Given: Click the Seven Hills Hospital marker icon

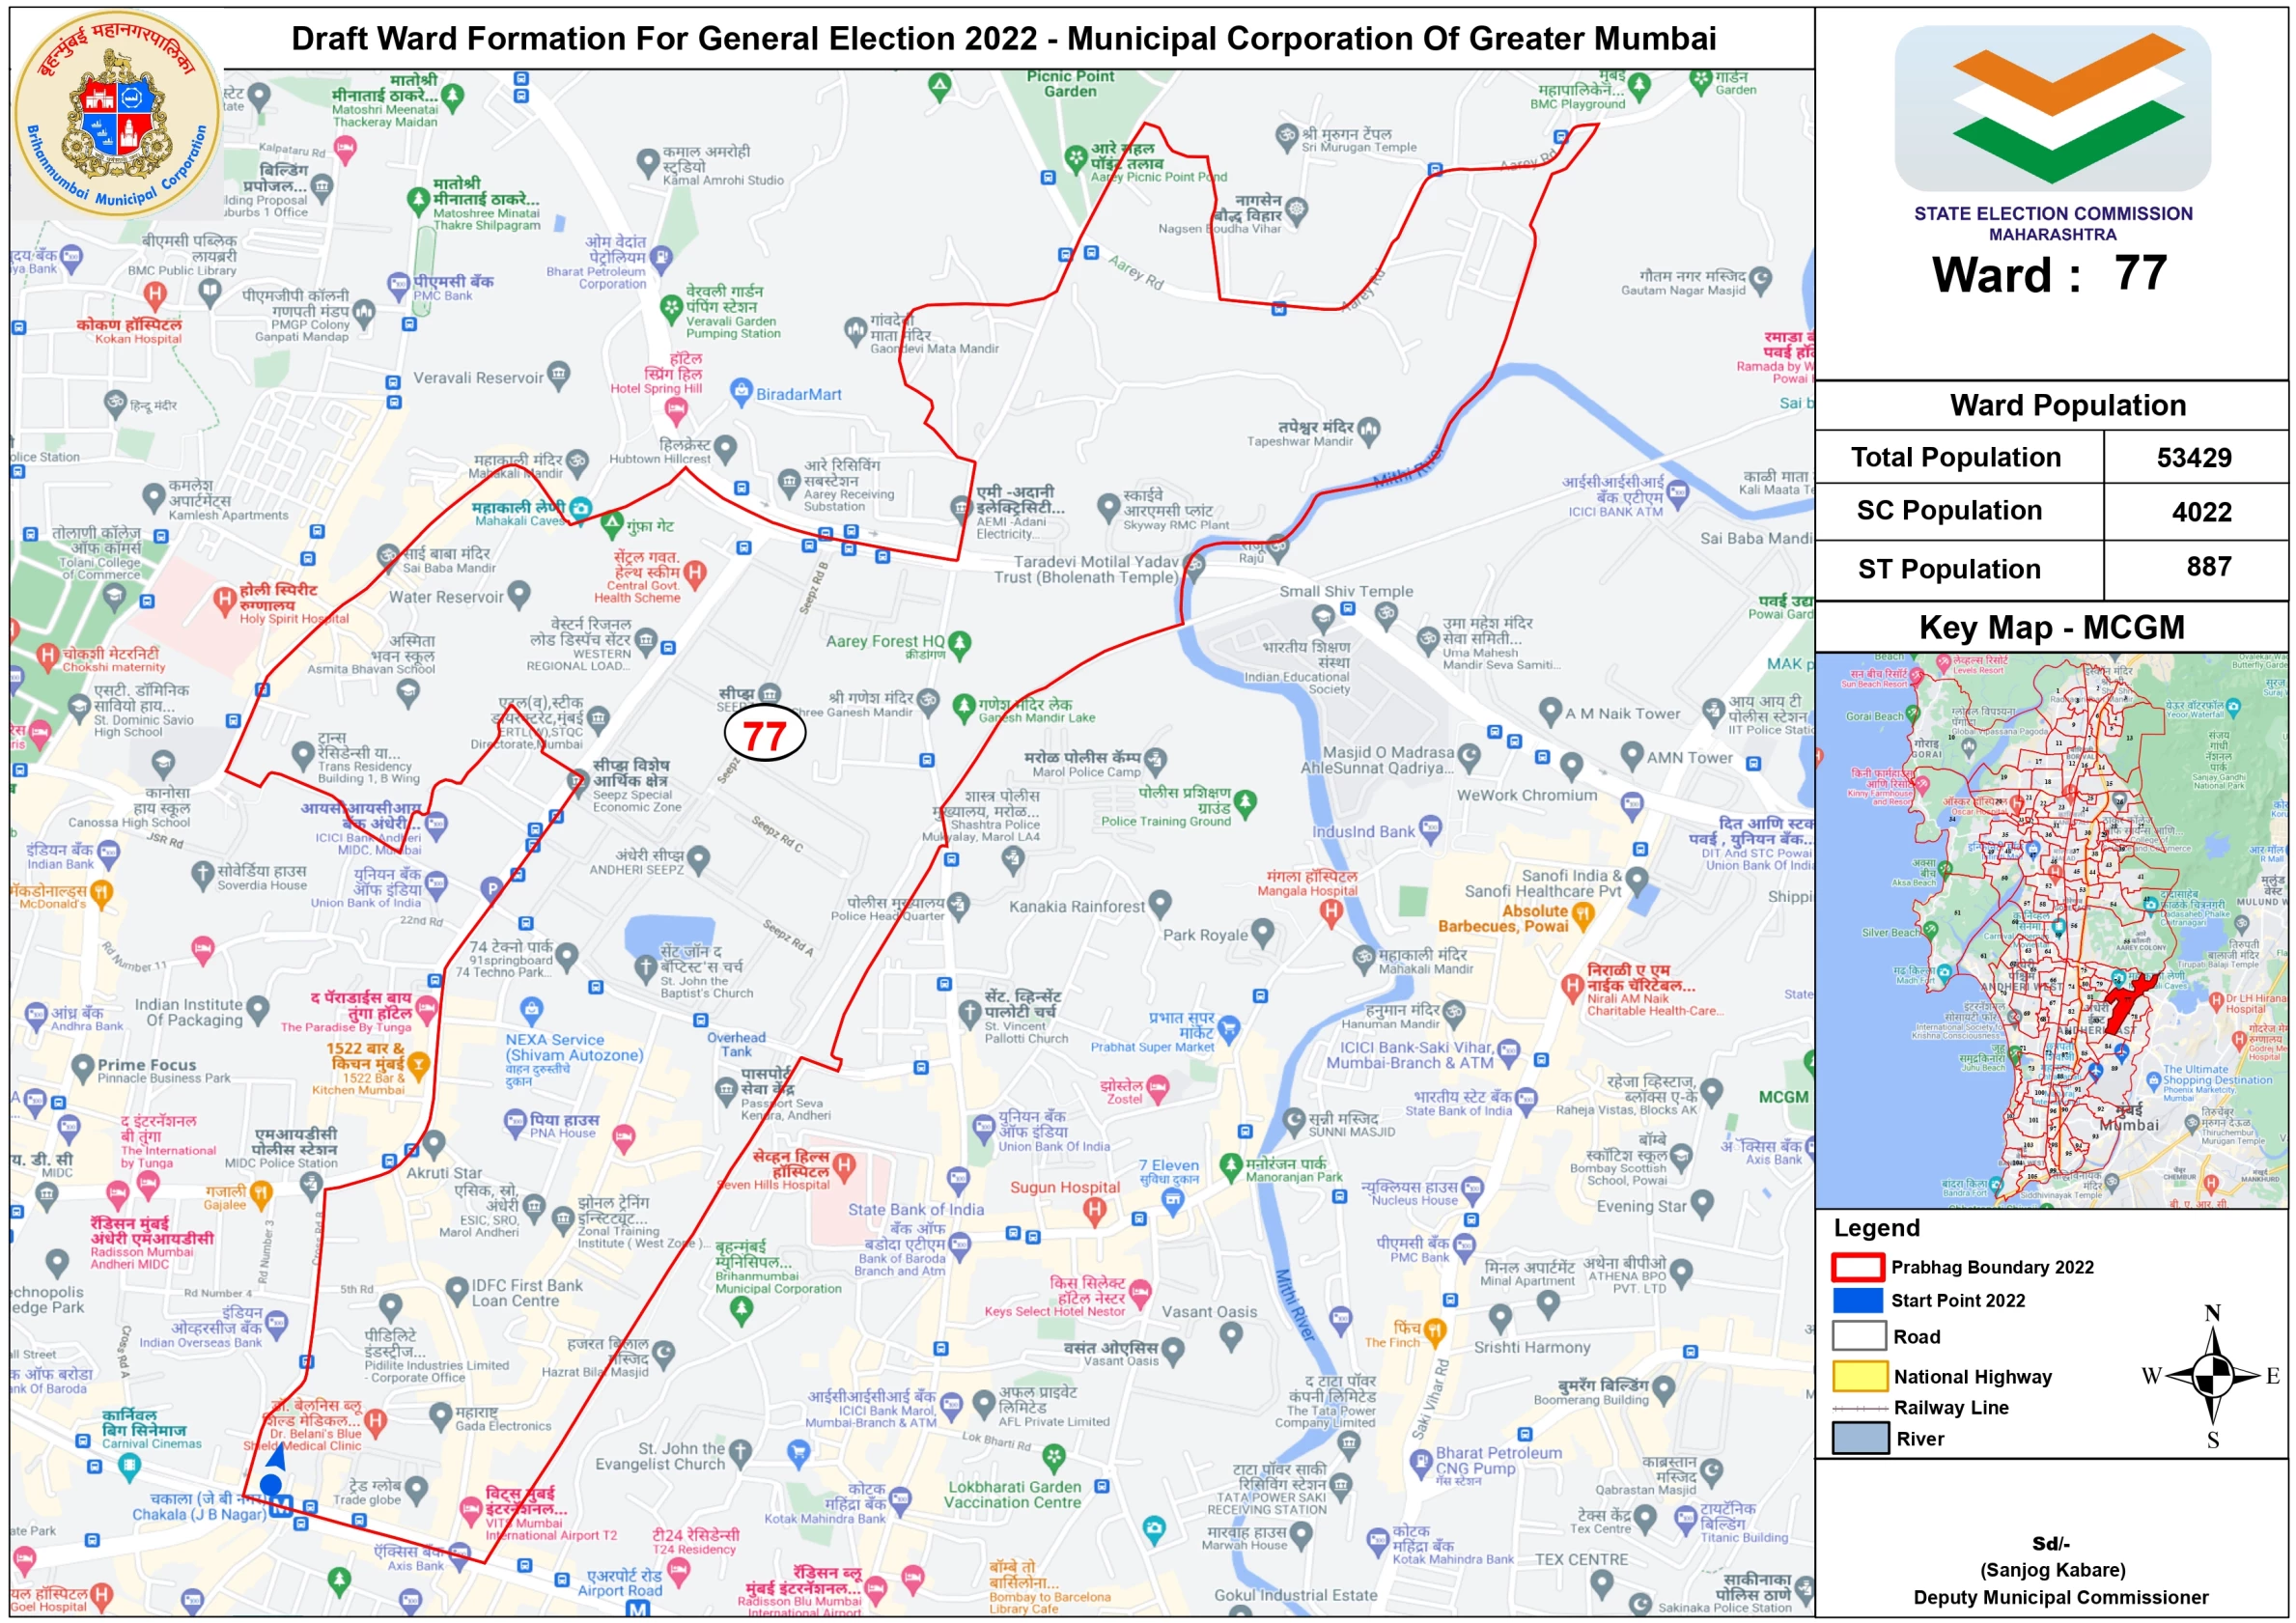Looking at the screenshot, I should click(x=844, y=1164).
